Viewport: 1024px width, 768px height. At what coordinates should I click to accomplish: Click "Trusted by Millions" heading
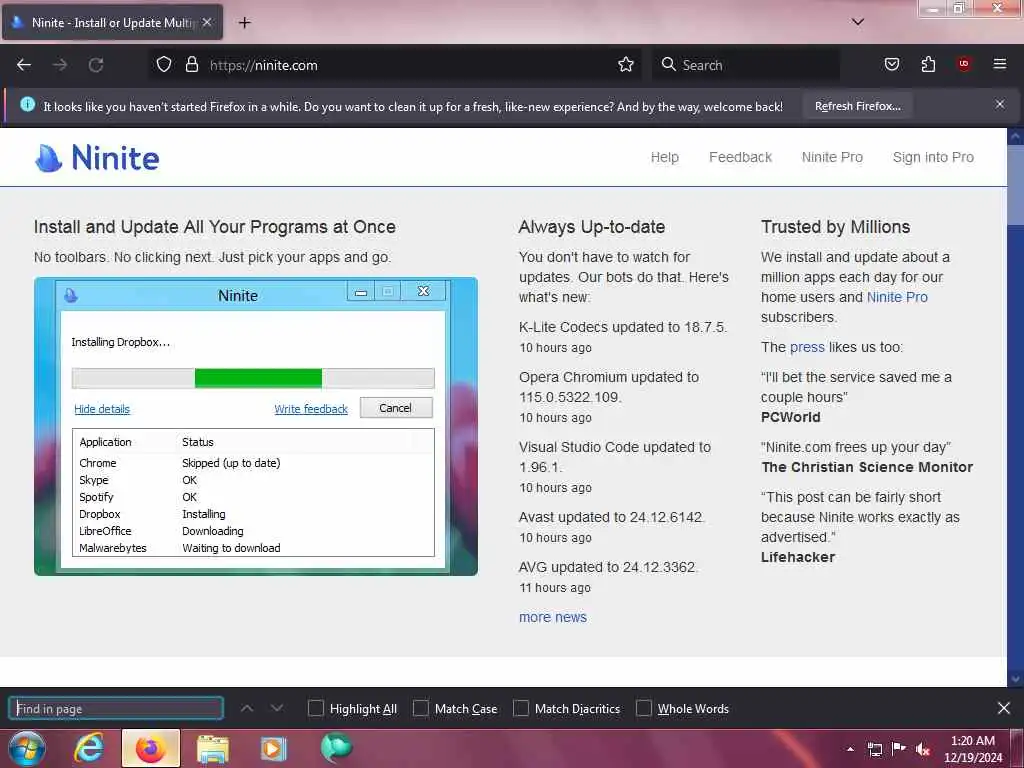835,227
